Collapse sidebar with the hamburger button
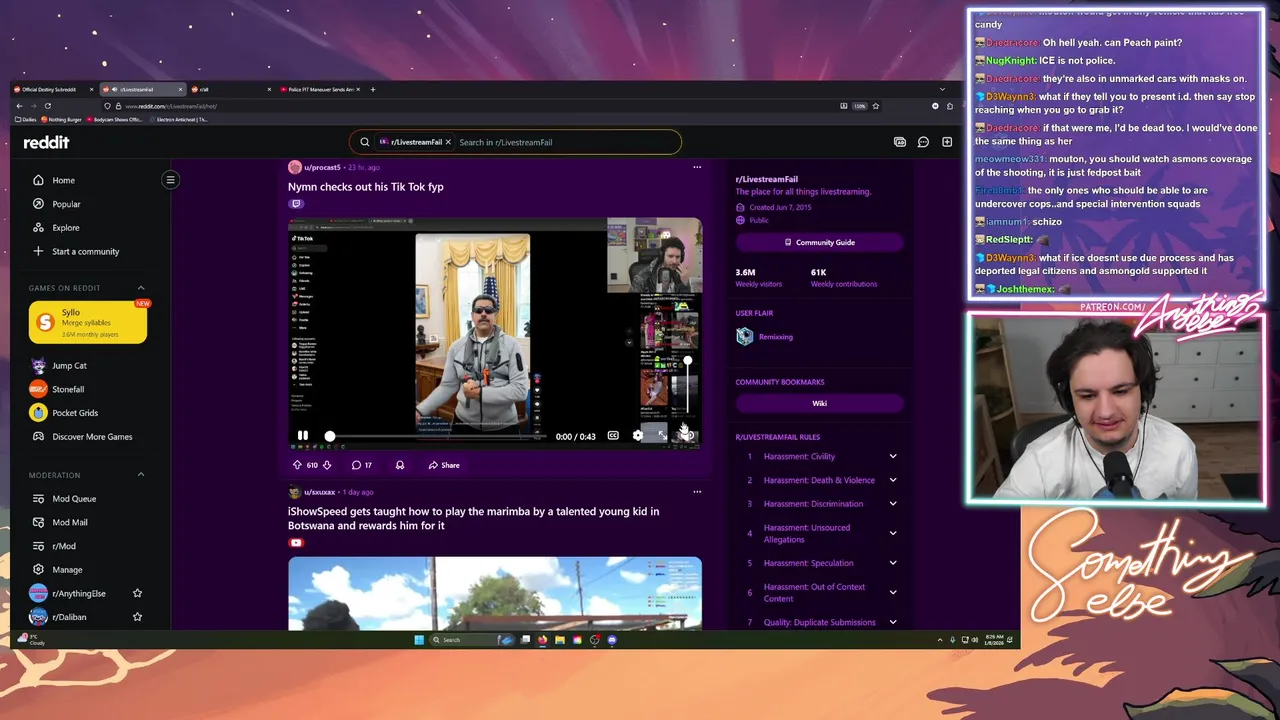The width and height of the screenshot is (1280, 720). [x=170, y=180]
